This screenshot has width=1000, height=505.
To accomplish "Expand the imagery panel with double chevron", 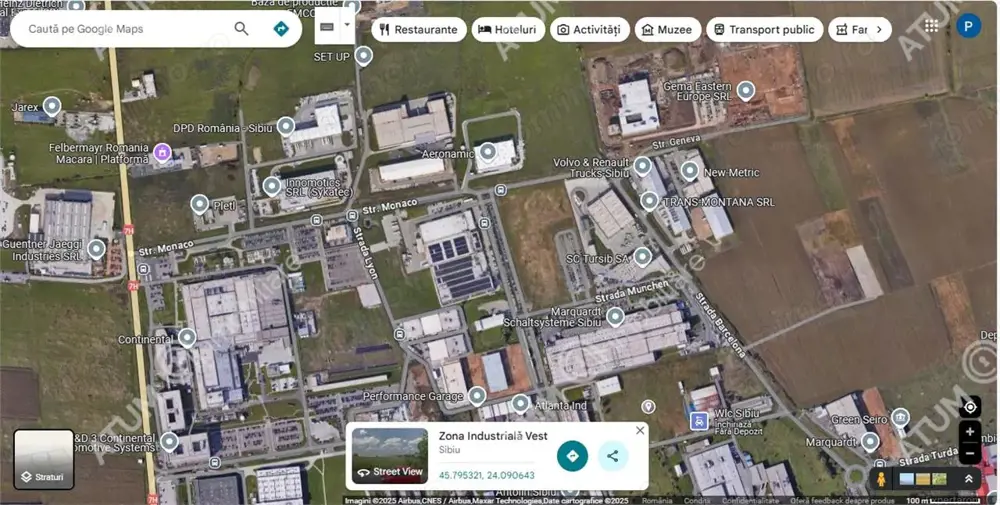I will (x=969, y=479).
